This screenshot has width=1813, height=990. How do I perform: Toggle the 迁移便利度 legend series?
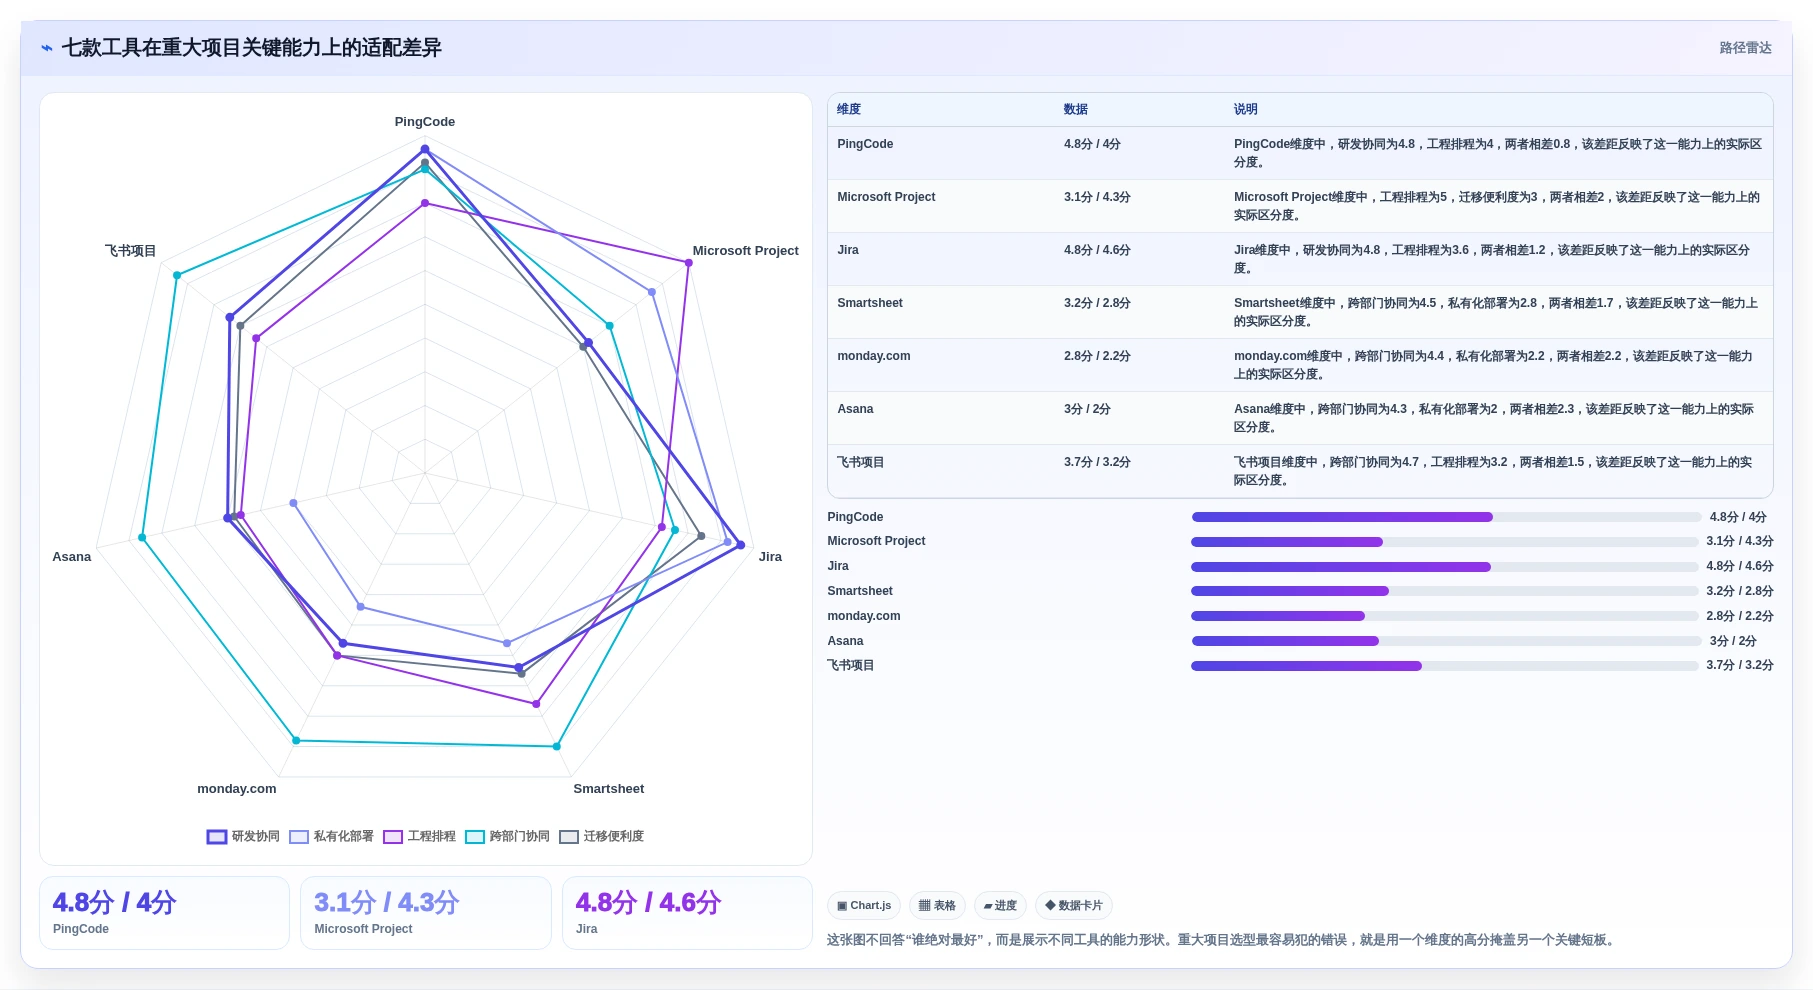(601, 837)
